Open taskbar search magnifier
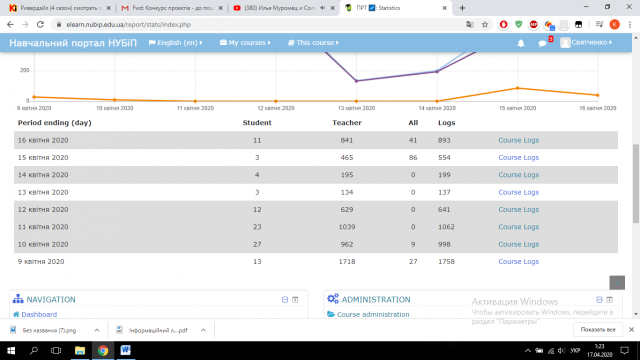The height and width of the screenshot is (360, 640). pos(34,351)
